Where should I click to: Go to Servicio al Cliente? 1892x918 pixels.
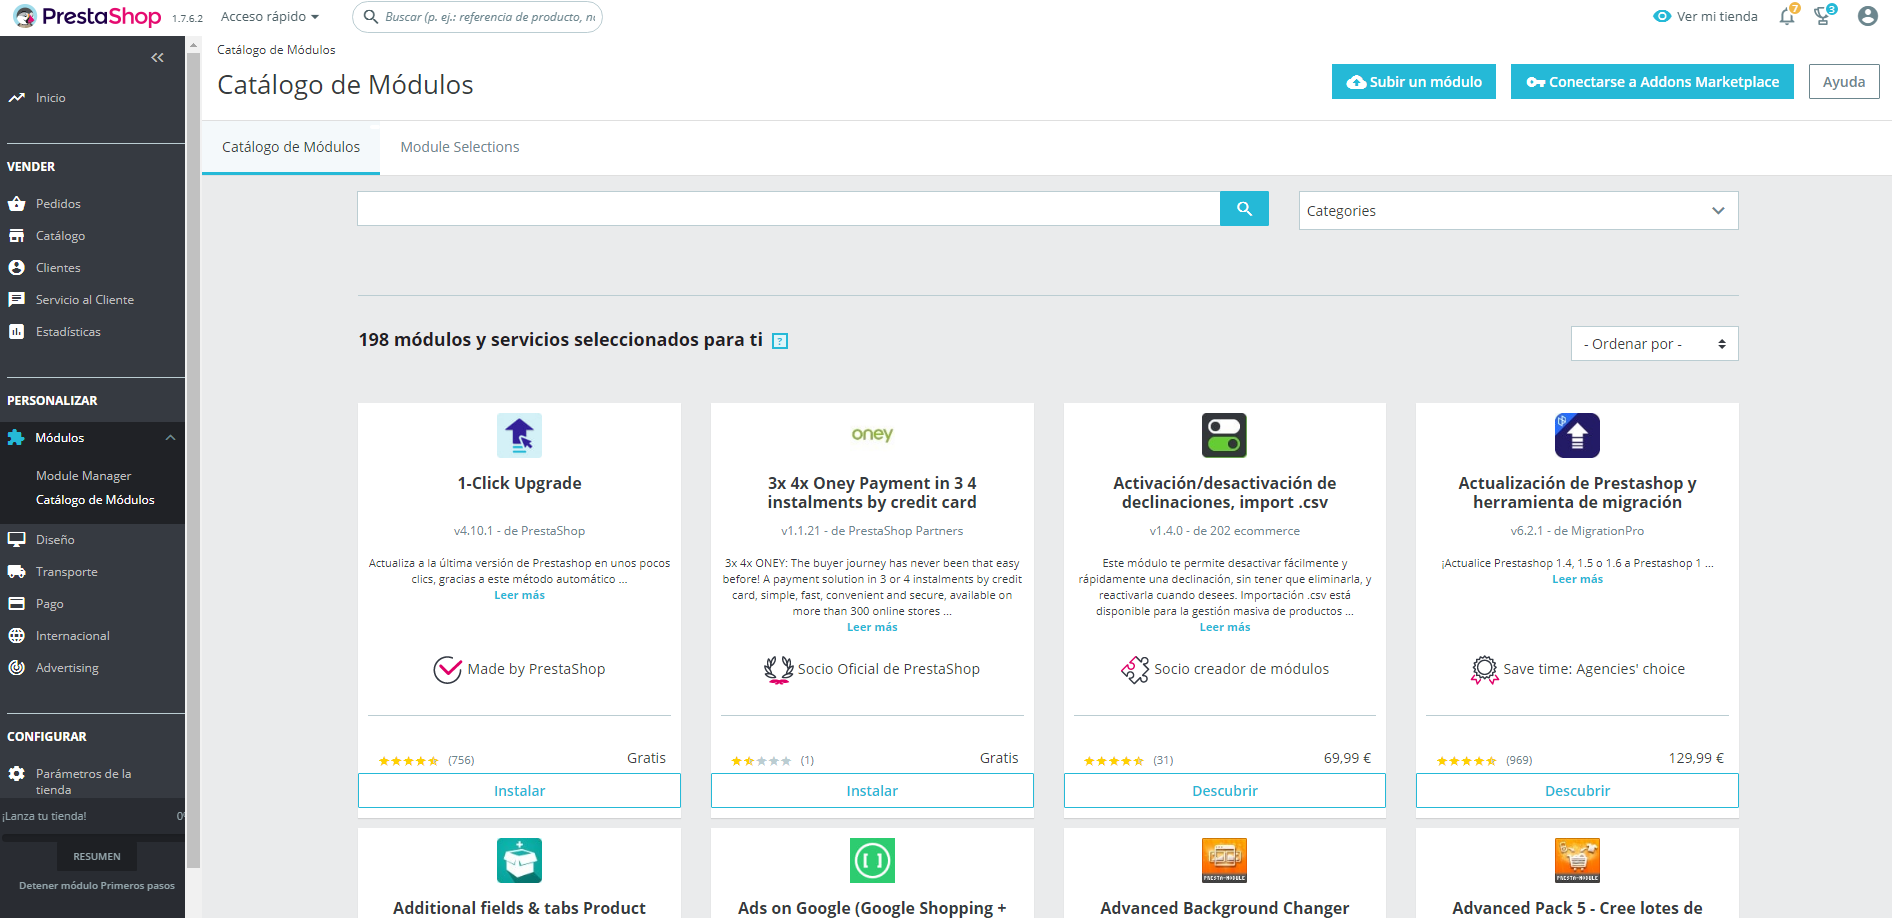[x=84, y=299]
